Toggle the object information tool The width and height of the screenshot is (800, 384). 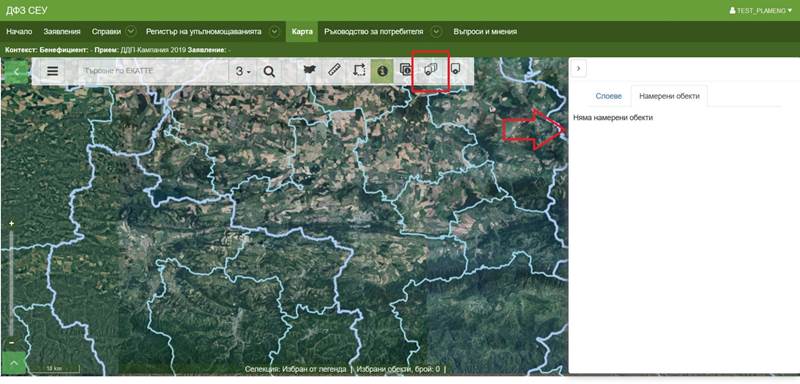(382, 71)
